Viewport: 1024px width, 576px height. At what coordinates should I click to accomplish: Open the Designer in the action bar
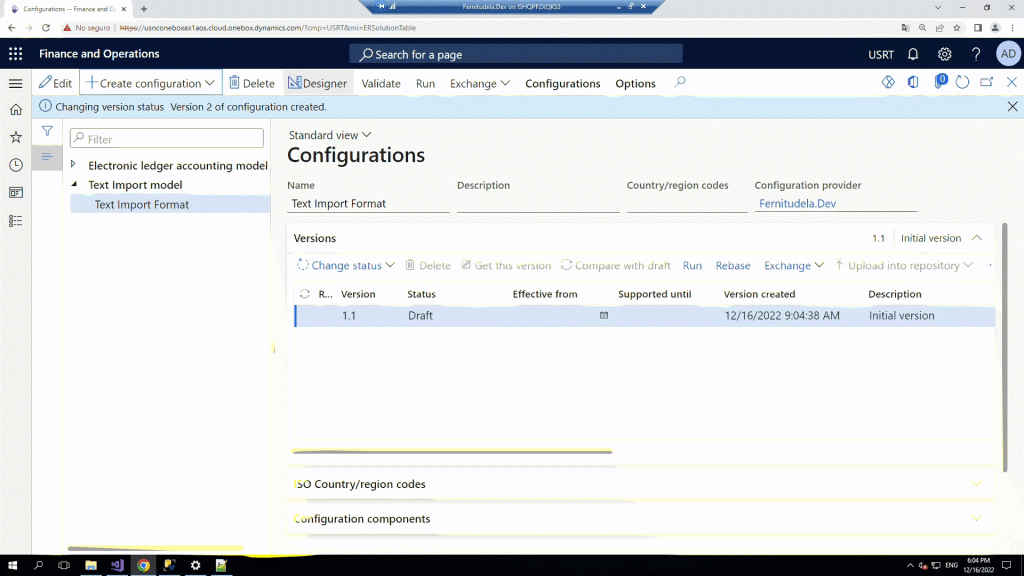pos(317,83)
